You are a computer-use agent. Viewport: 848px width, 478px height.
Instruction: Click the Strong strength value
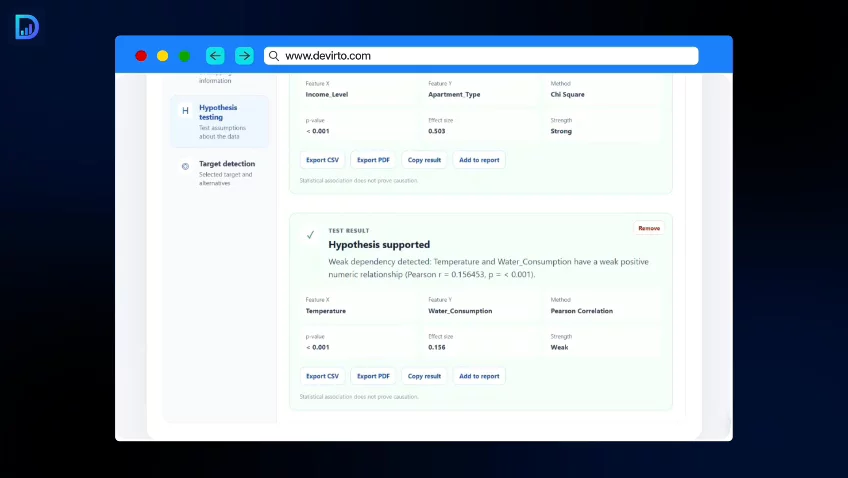pyautogui.click(x=561, y=131)
